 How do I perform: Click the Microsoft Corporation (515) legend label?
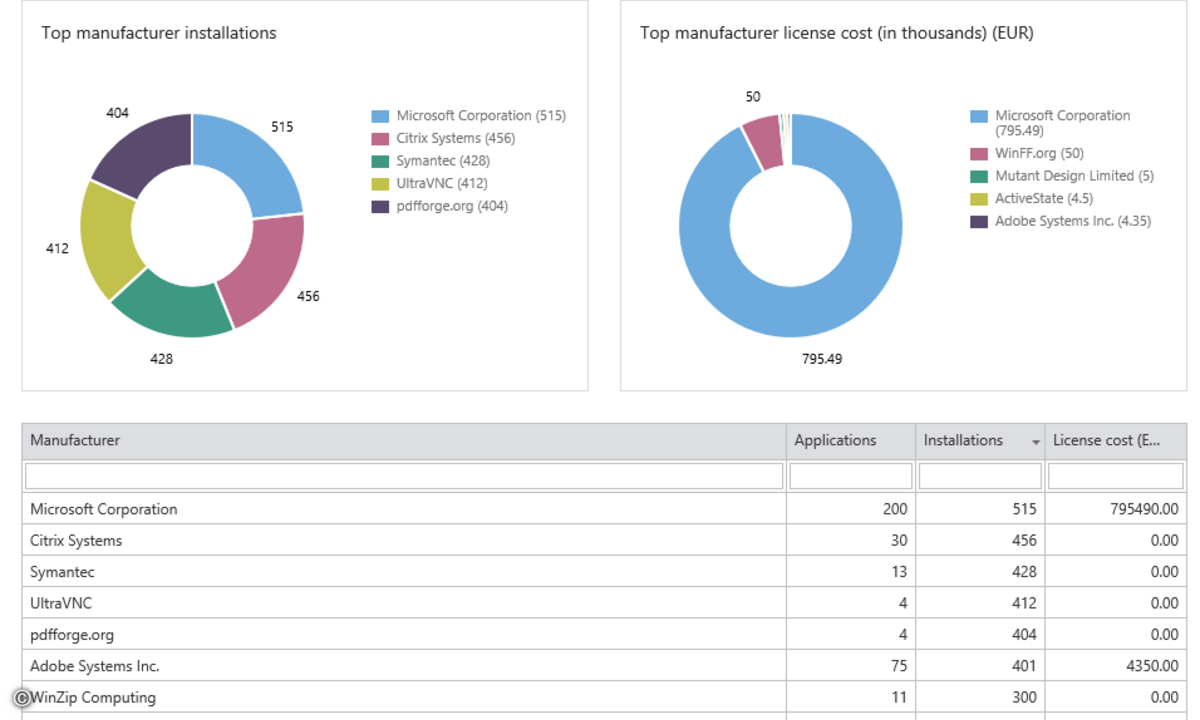click(481, 116)
